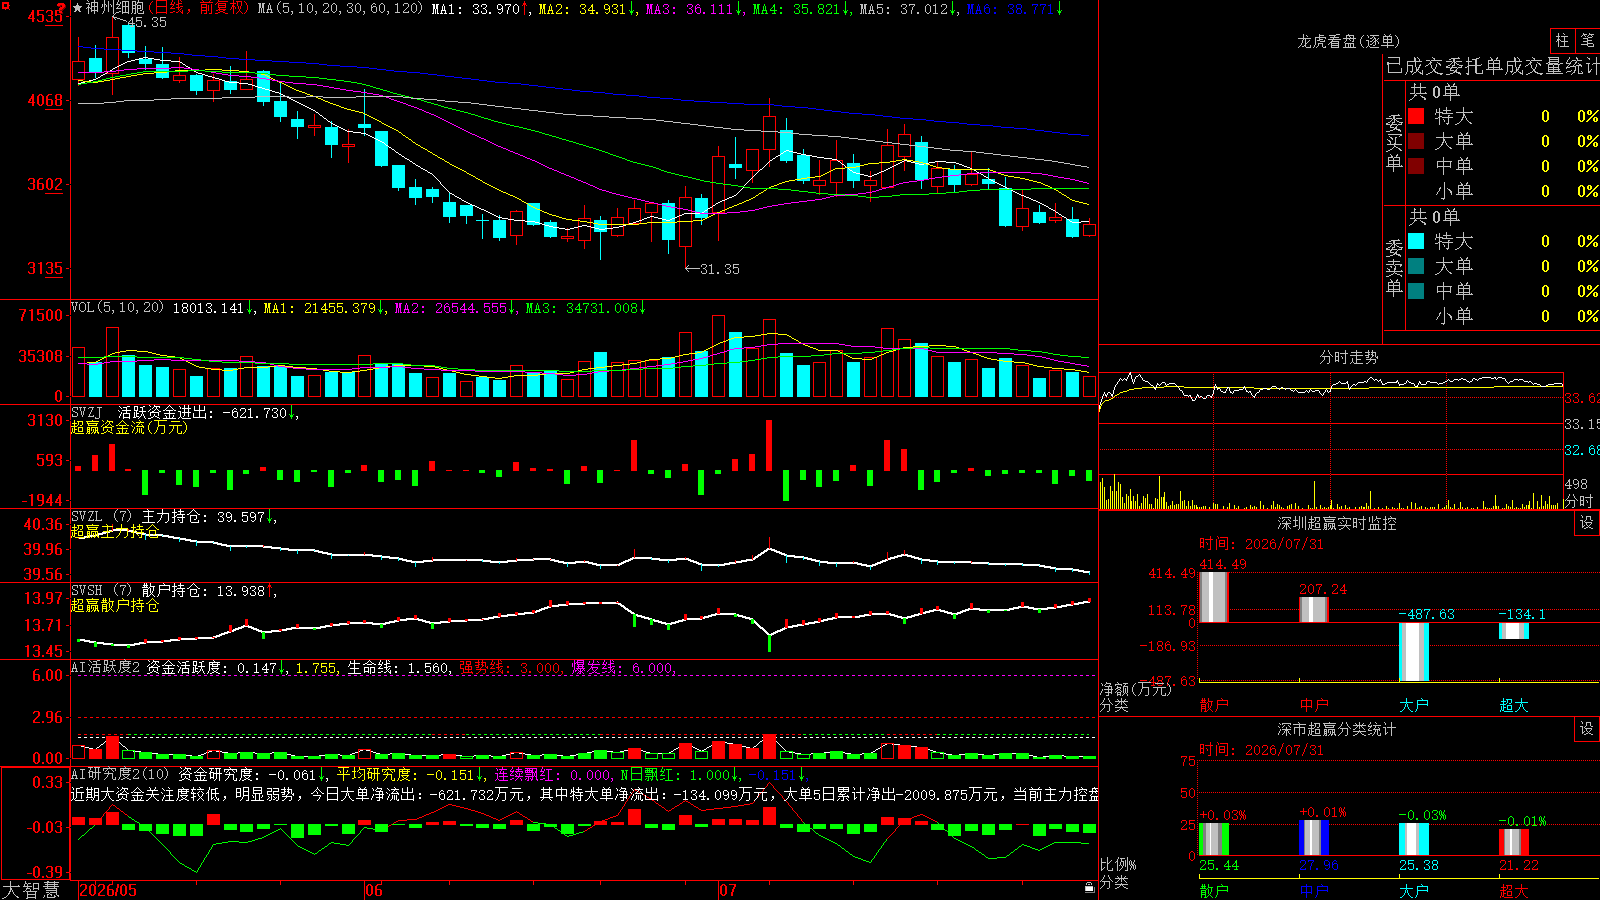Click the (日线, 前复权) period label
Image resolution: width=1600 pixels, height=900 pixels.
199,8
